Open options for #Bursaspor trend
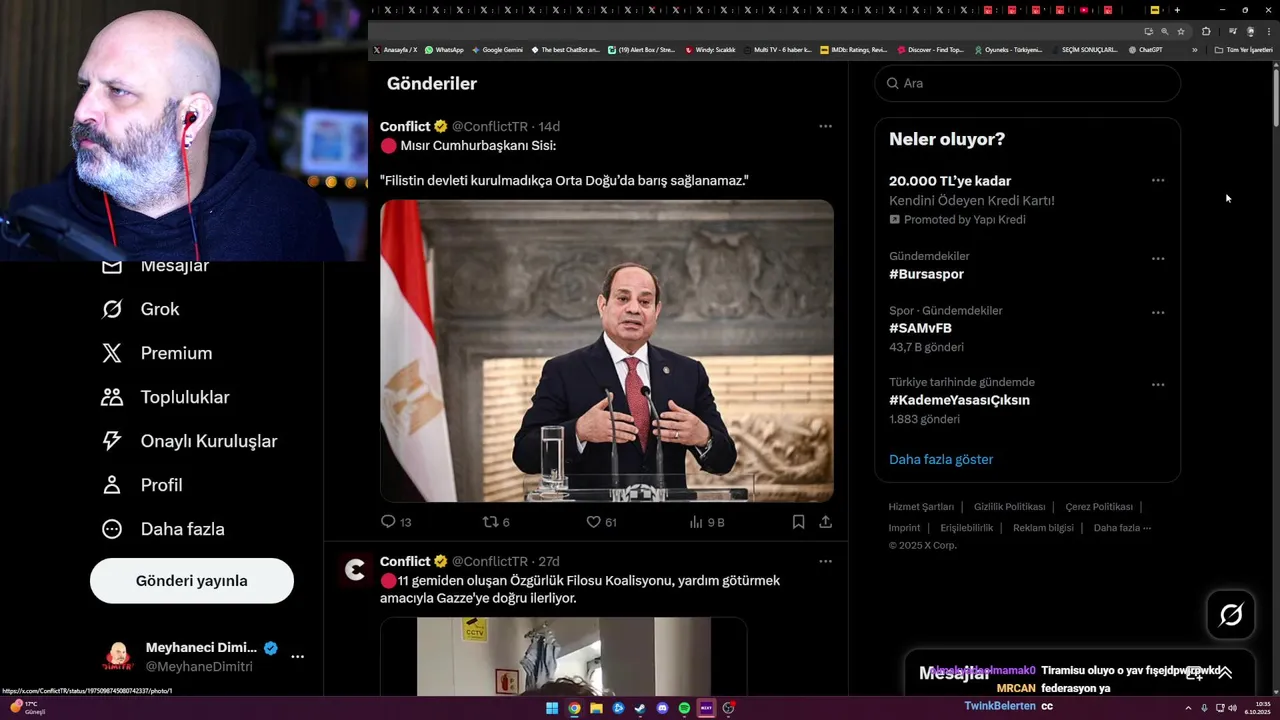The height and width of the screenshot is (720, 1280). [x=1157, y=258]
